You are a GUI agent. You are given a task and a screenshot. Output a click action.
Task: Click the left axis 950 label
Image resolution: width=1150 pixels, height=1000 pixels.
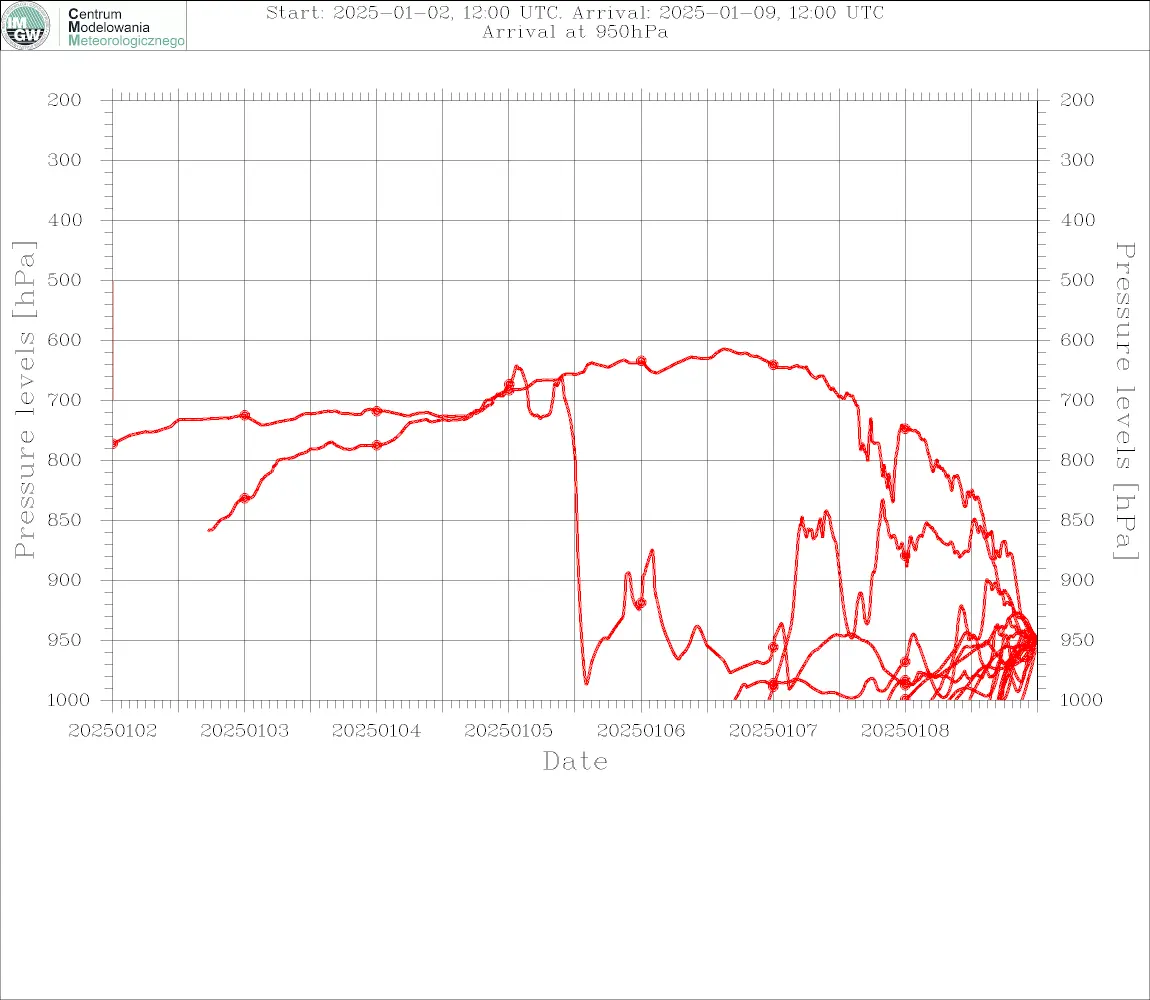65,640
